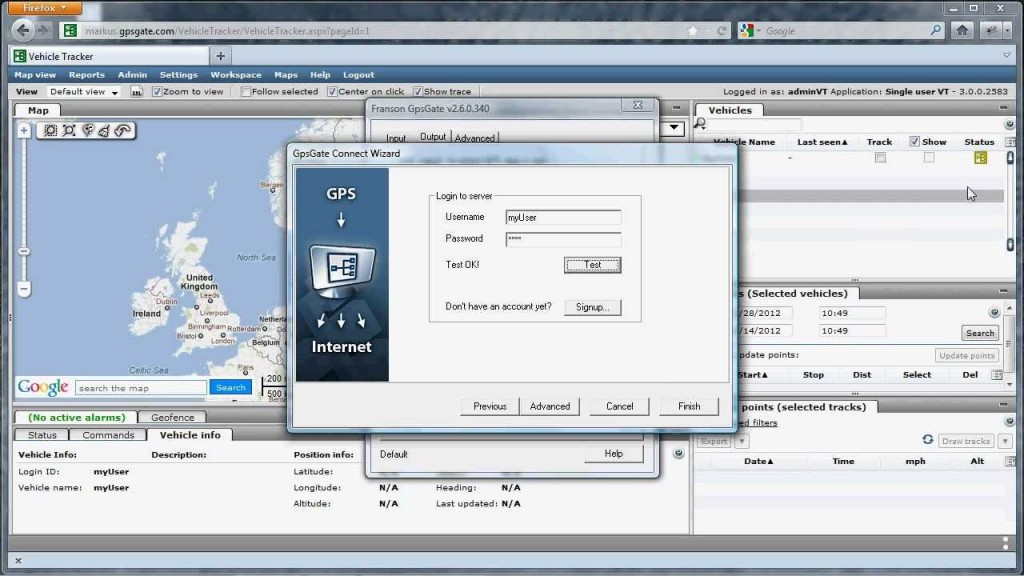Click the Vehicles list scrollbar
Screen dimensions: 1024x576
[x=1010, y=201]
